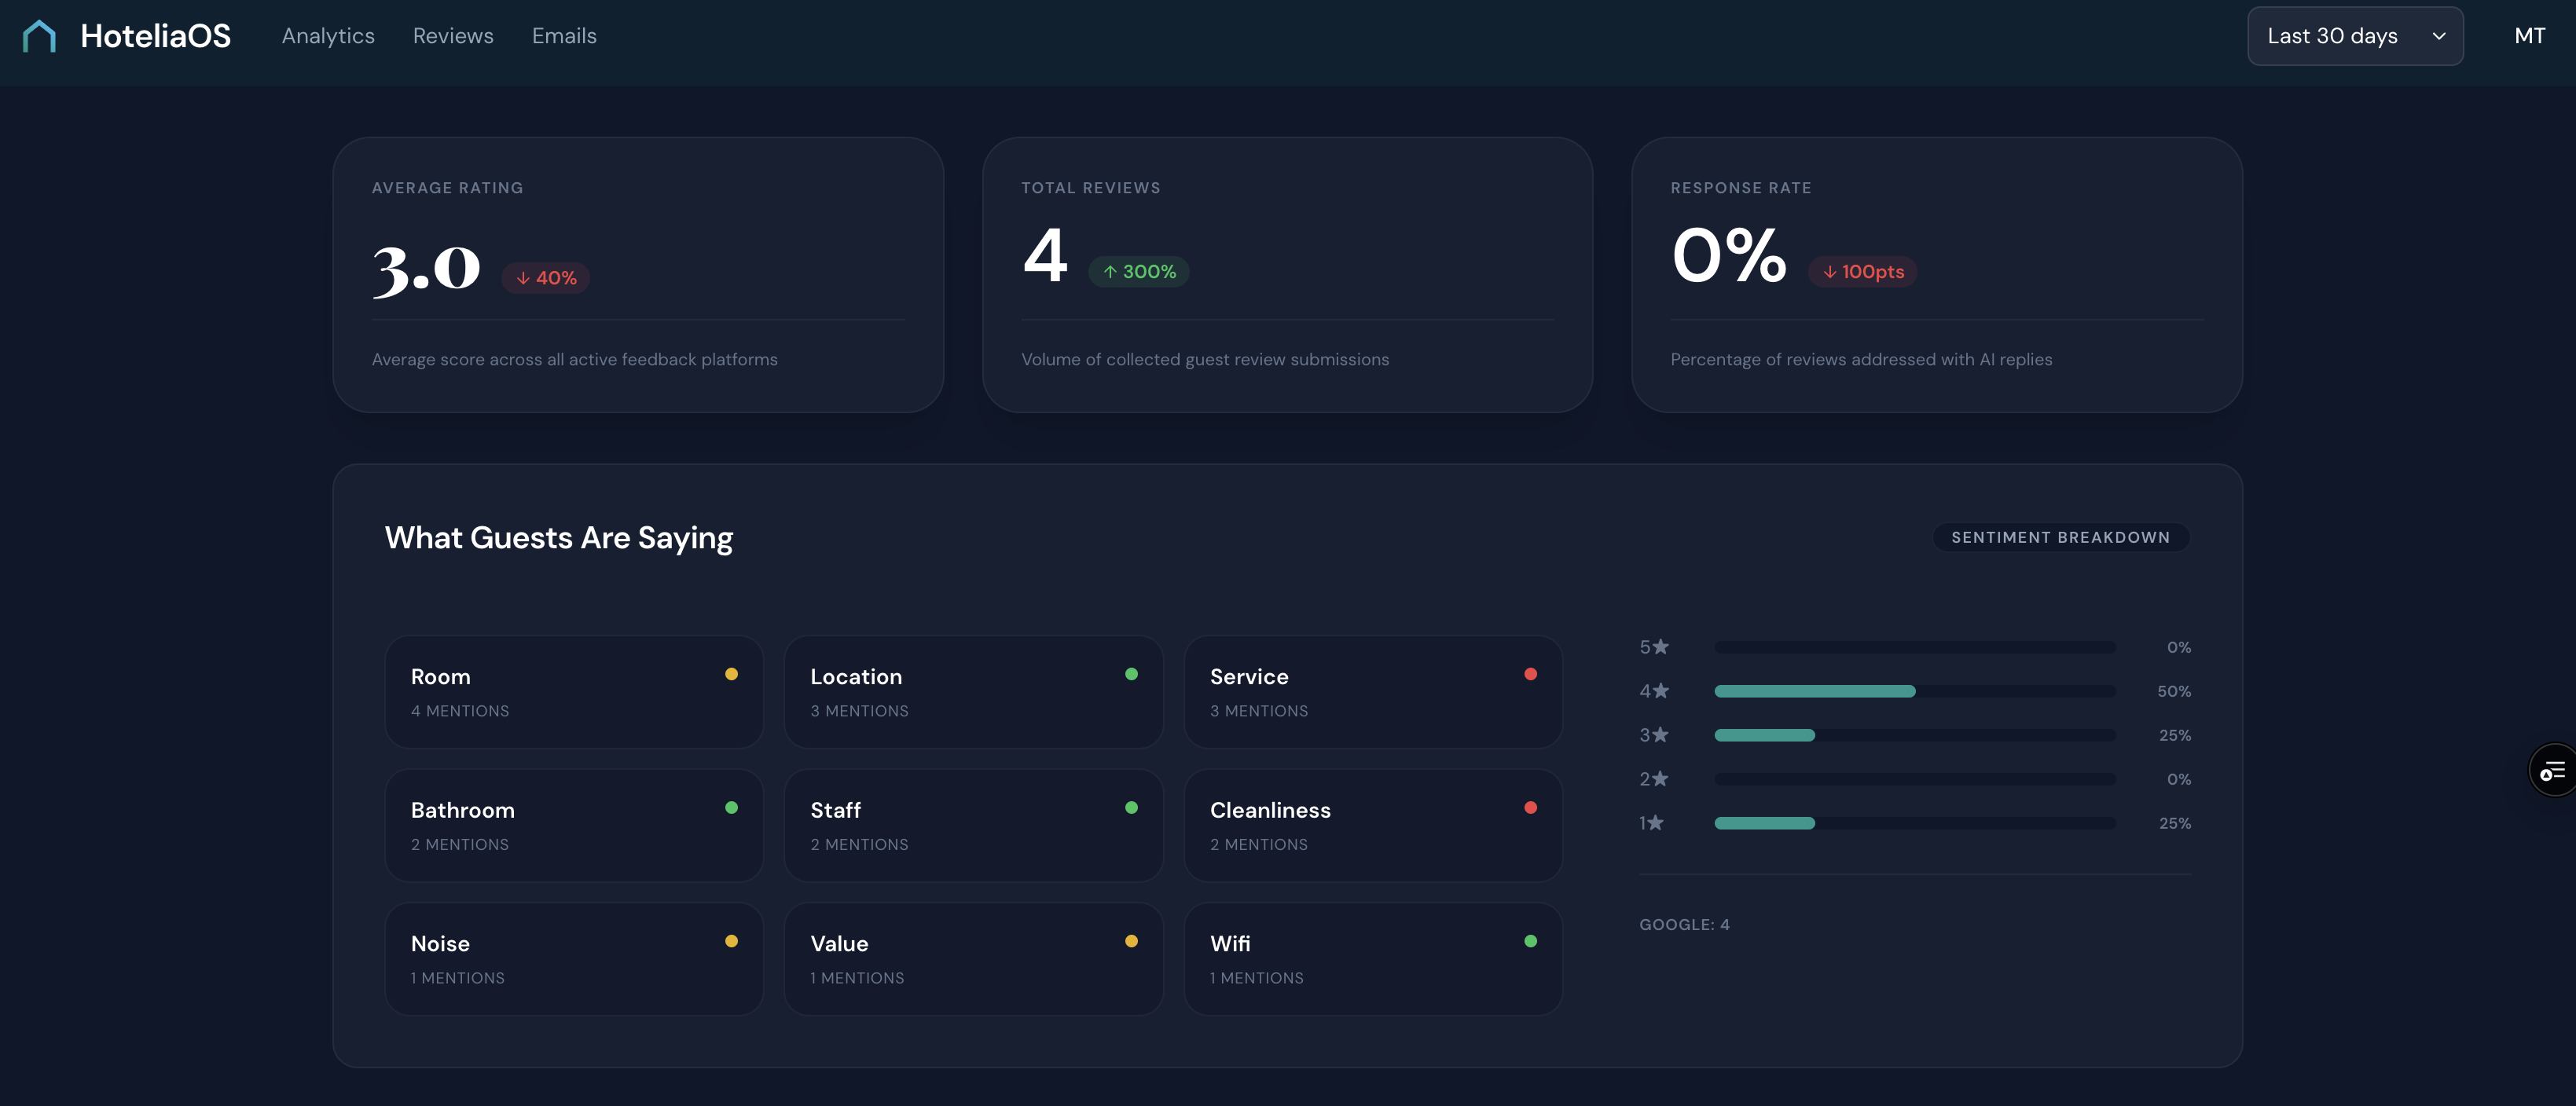
Task: Click the What Guests Are Saying heading
Action: point(559,538)
